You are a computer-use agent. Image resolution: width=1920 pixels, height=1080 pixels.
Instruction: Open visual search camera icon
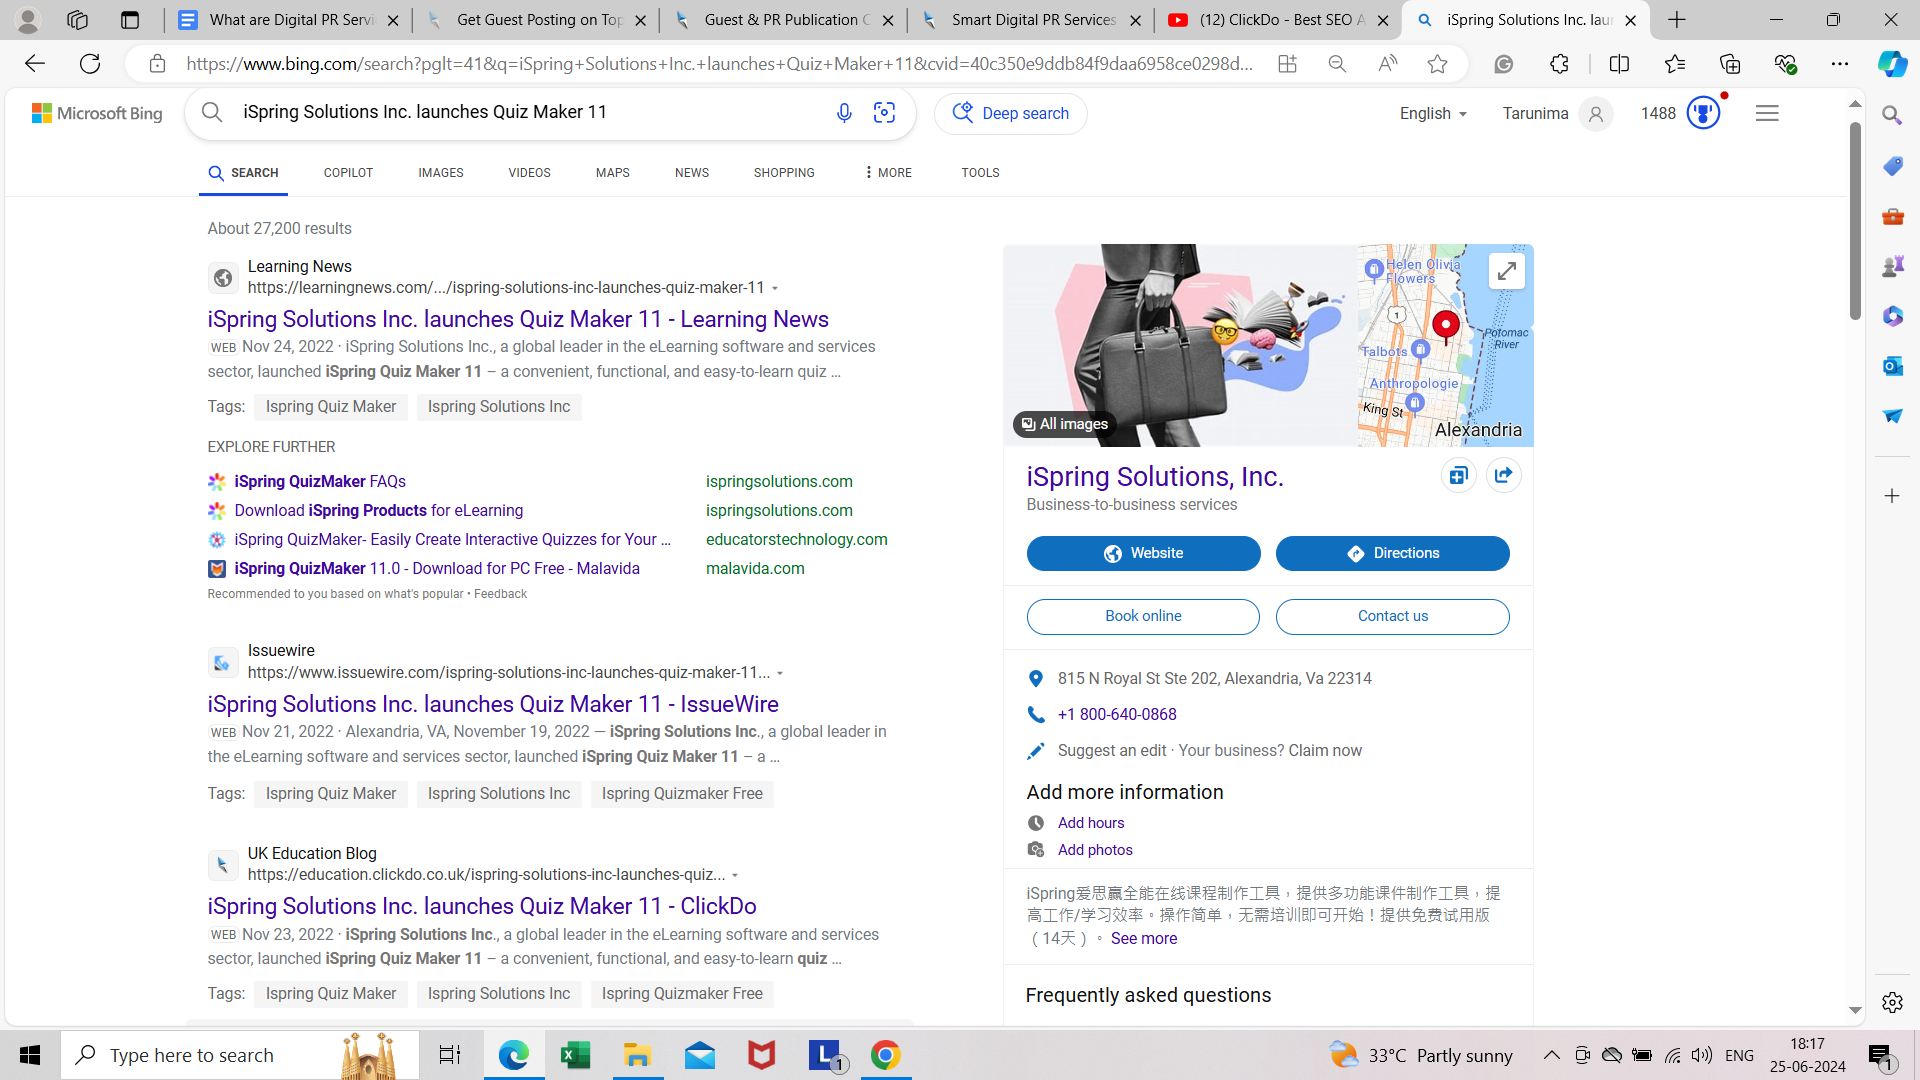(x=884, y=113)
